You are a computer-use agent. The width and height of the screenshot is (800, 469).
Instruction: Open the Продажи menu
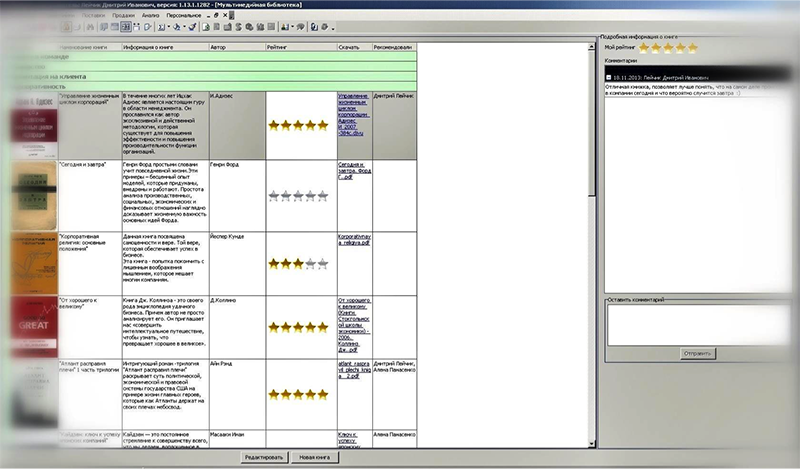(x=123, y=15)
